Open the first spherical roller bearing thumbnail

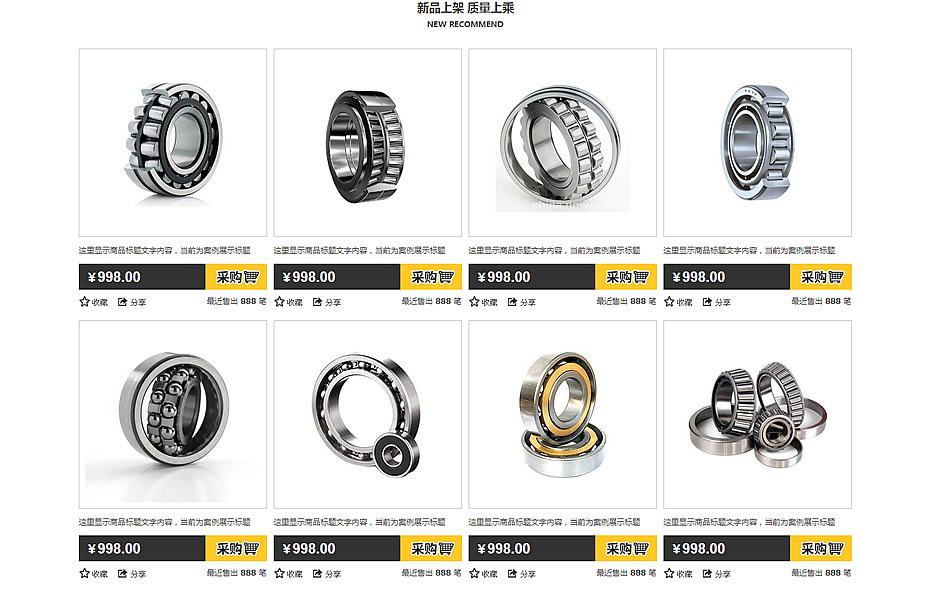point(173,143)
